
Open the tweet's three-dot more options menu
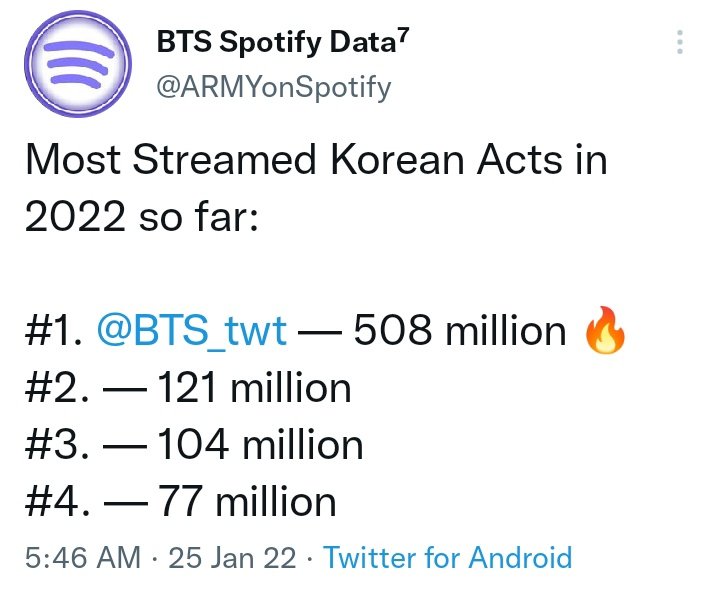pos(680,42)
